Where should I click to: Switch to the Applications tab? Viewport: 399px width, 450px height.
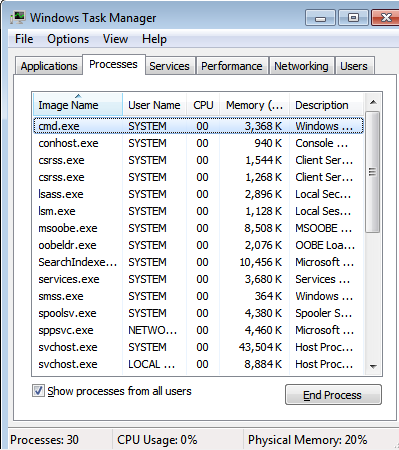(x=49, y=66)
